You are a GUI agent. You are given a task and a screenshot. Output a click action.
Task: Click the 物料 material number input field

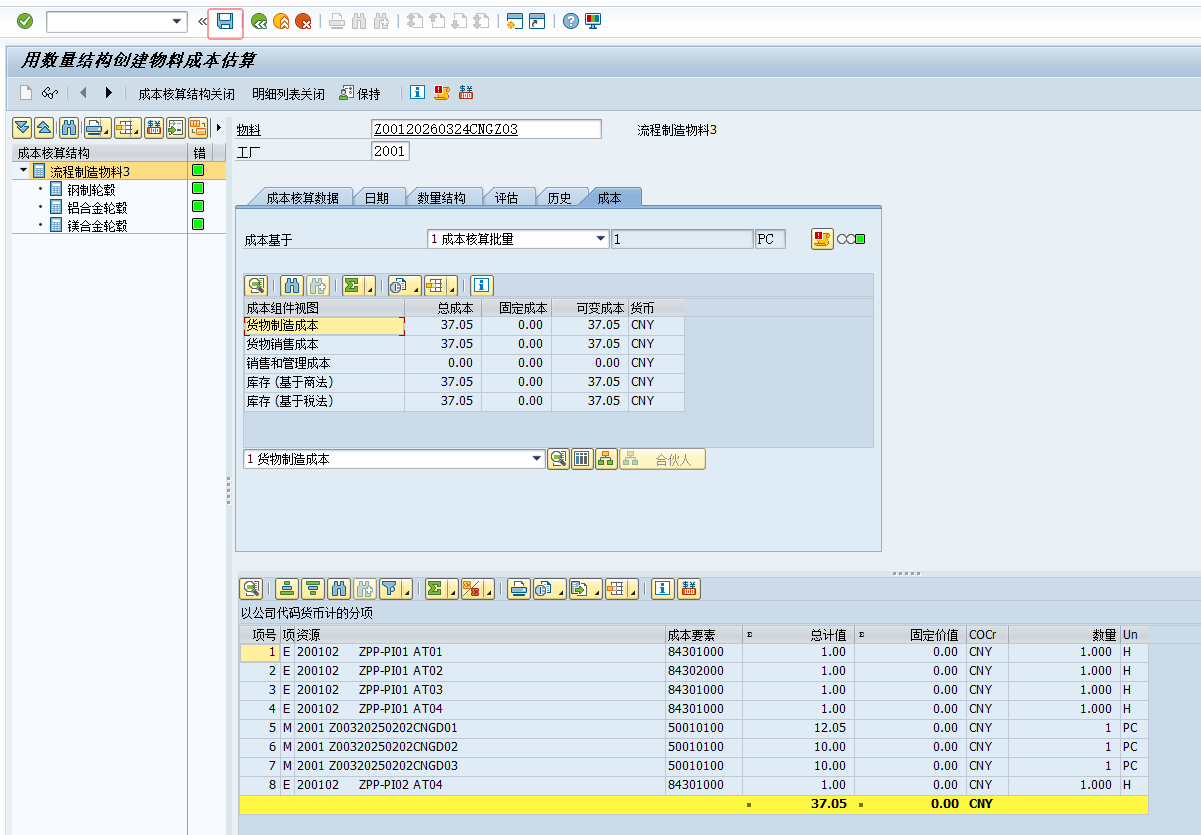(486, 129)
